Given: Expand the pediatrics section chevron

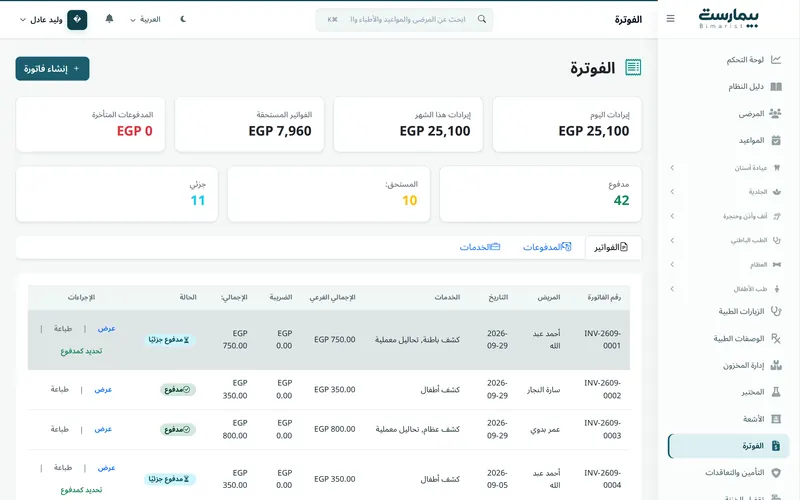Looking at the screenshot, I should (672, 289).
